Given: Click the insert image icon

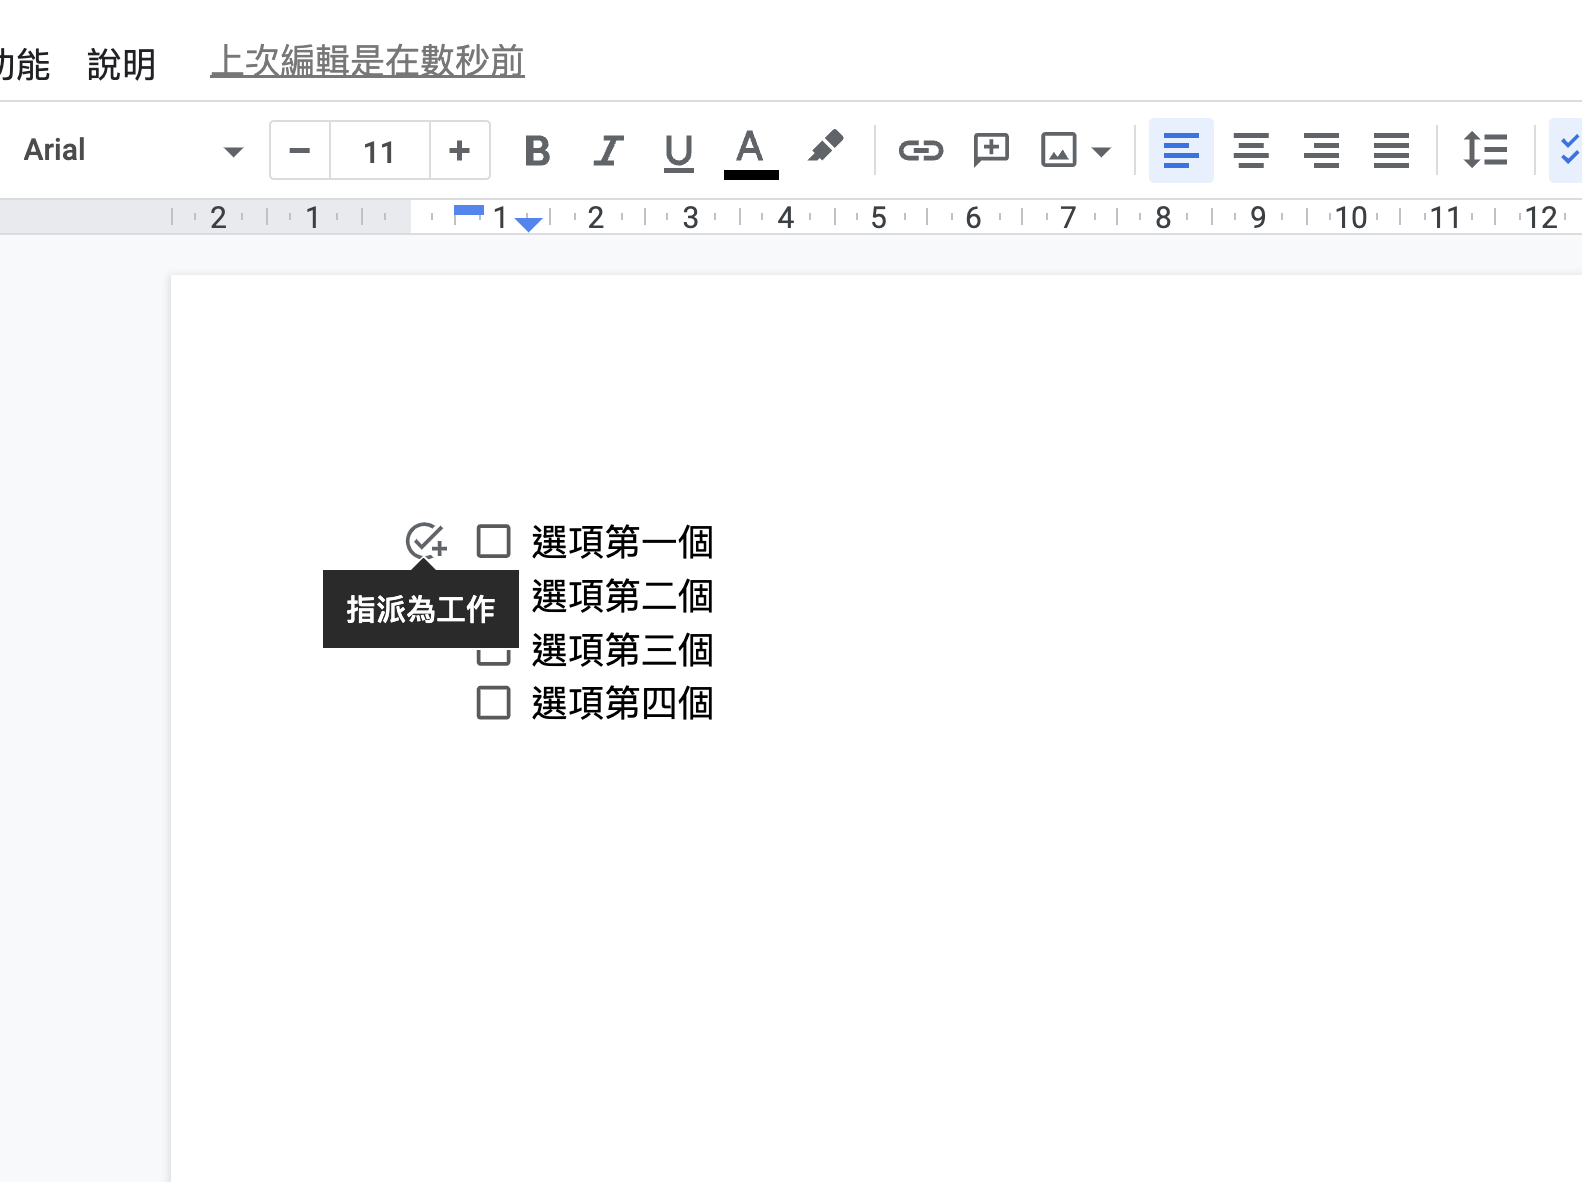Looking at the screenshot, I should (1058, 151).
